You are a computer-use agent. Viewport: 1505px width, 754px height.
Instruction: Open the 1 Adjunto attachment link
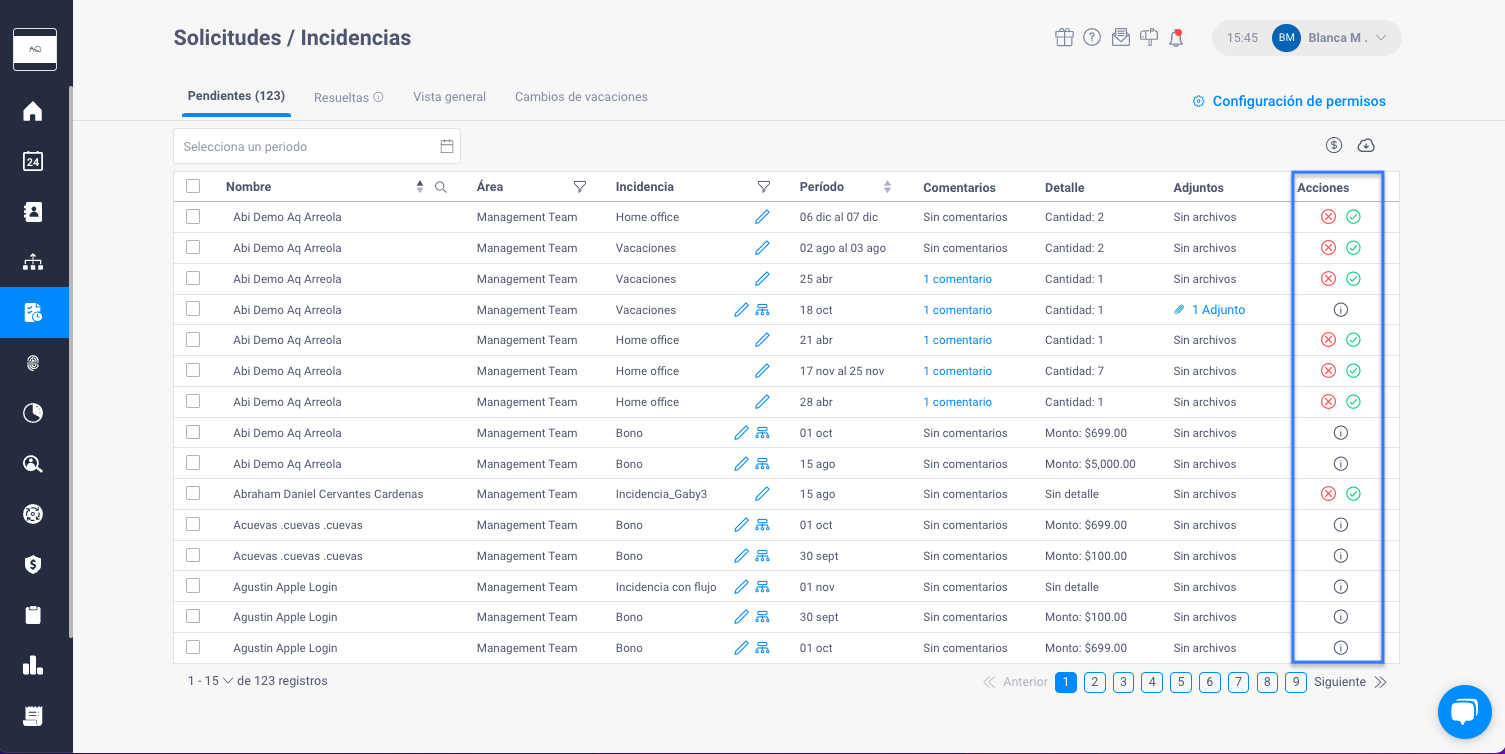click(x=1210, y=310)
